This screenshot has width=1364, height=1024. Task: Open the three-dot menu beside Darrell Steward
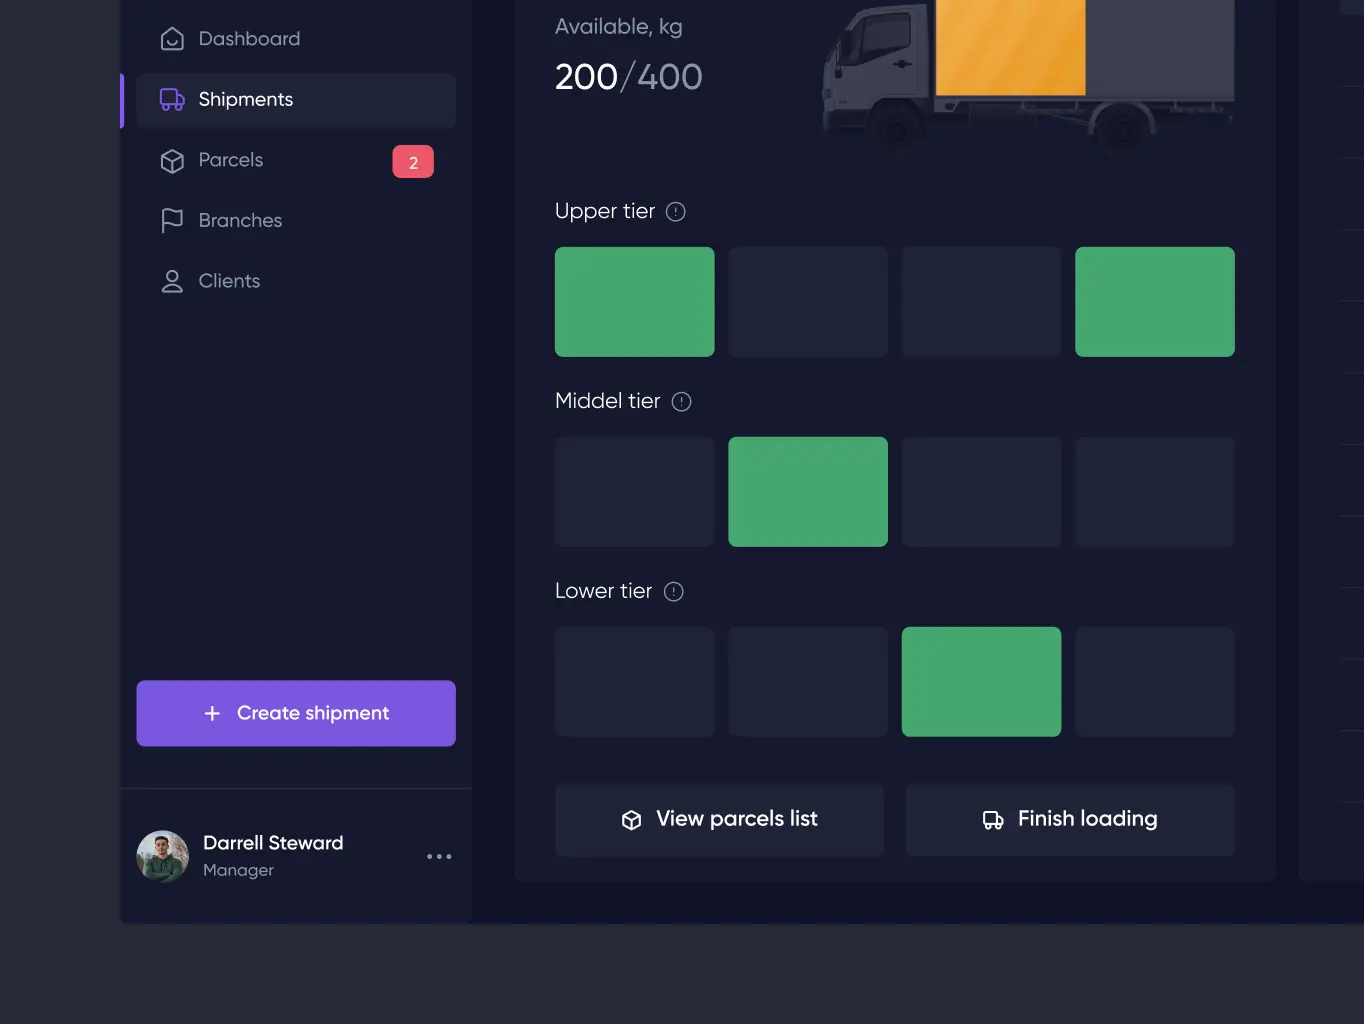click(439, 857)
